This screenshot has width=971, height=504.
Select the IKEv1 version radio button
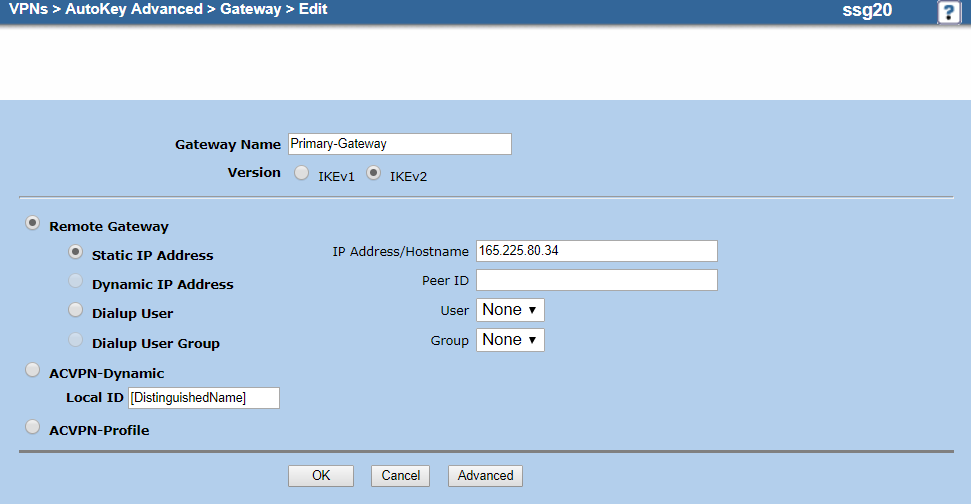pos(301,174)
